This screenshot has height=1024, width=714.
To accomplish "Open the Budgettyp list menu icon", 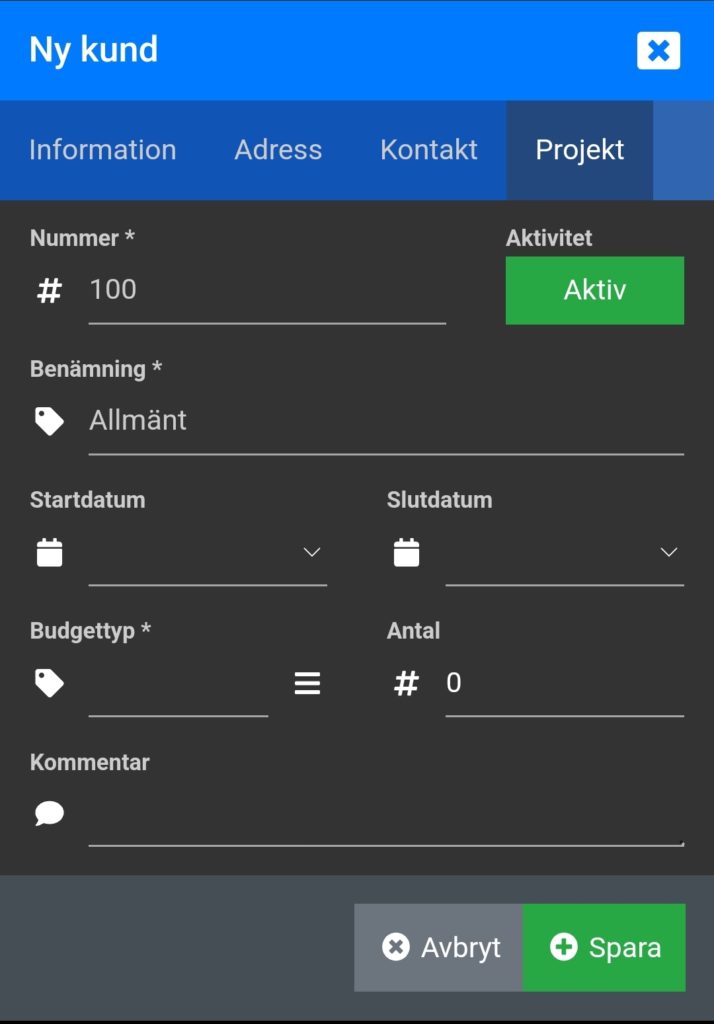I will (307, 684).
